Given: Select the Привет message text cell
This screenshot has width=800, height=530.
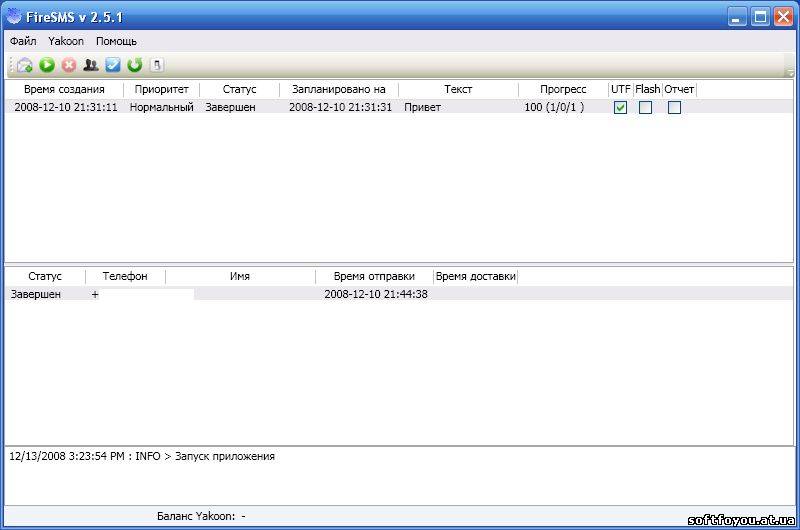Looking at the screenshot, I should [422, 107].
